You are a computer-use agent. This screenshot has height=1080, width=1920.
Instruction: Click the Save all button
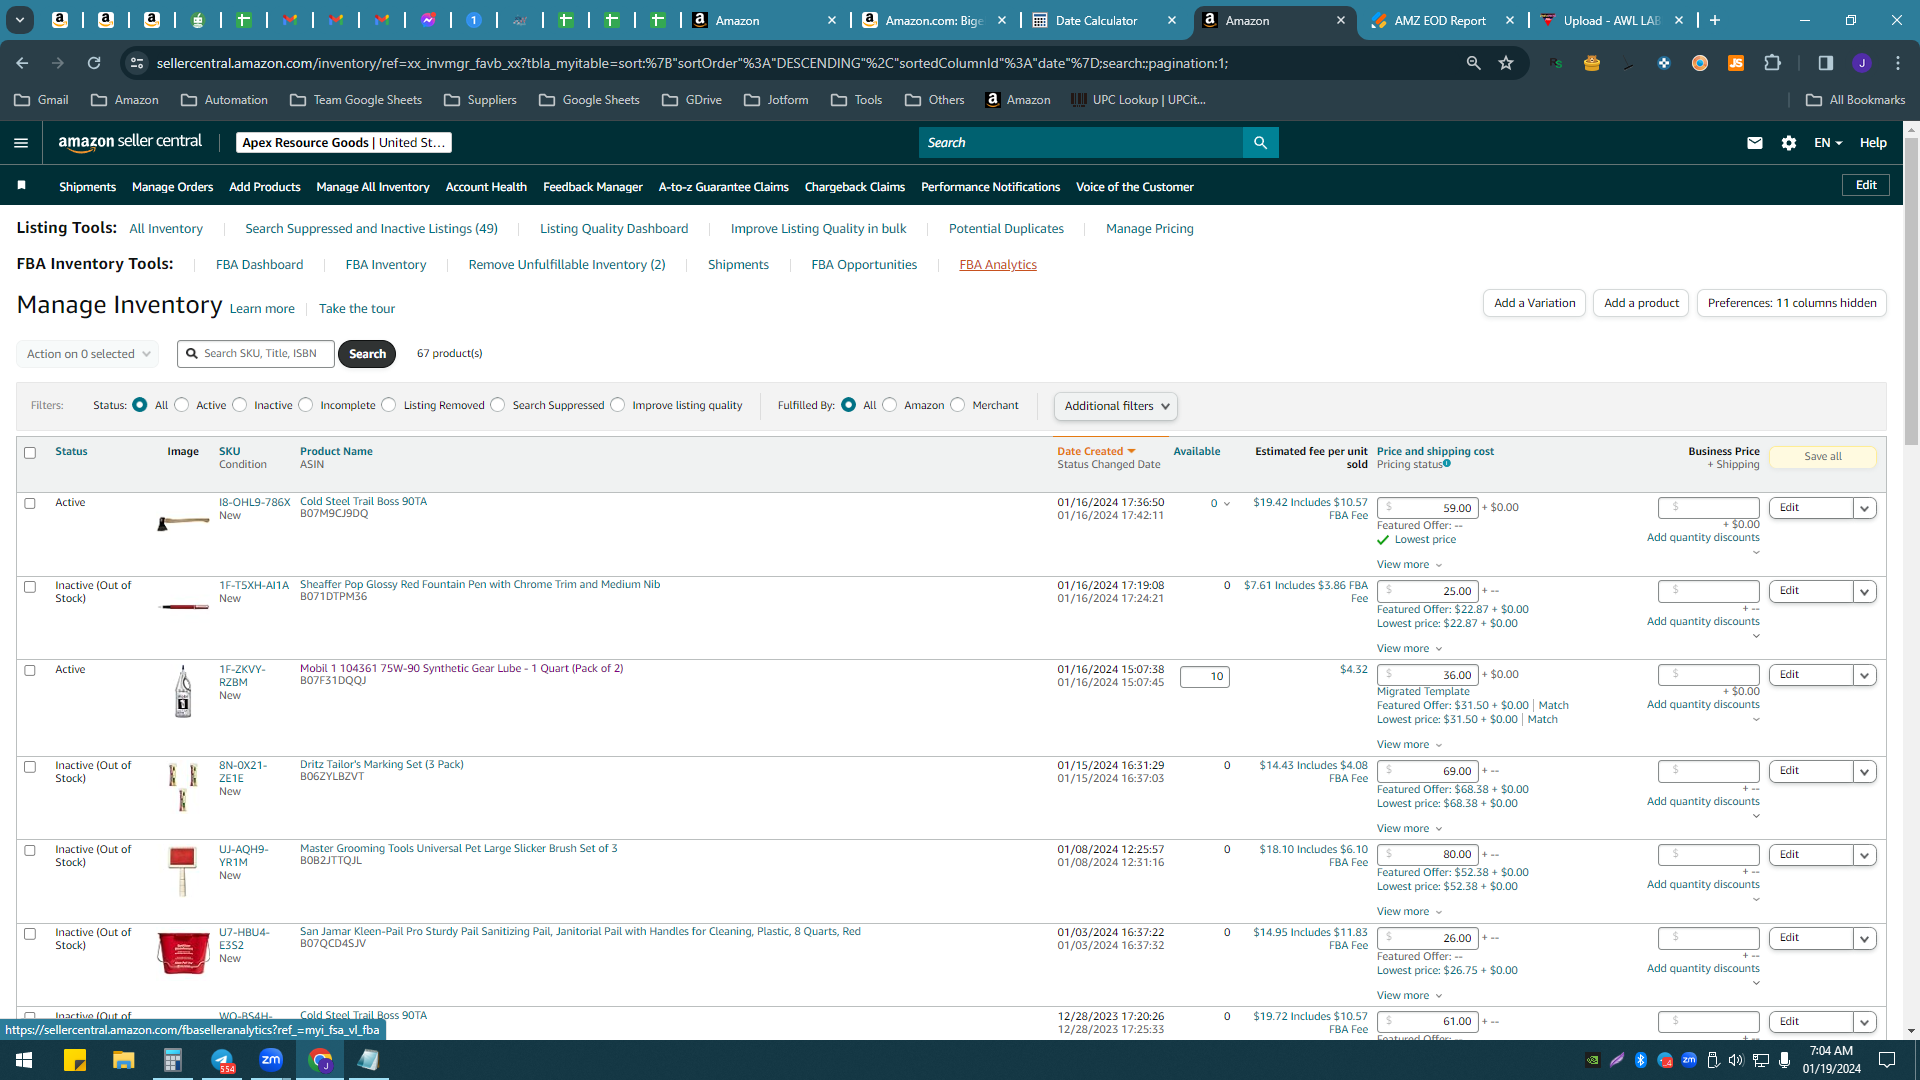[1822, 457]
